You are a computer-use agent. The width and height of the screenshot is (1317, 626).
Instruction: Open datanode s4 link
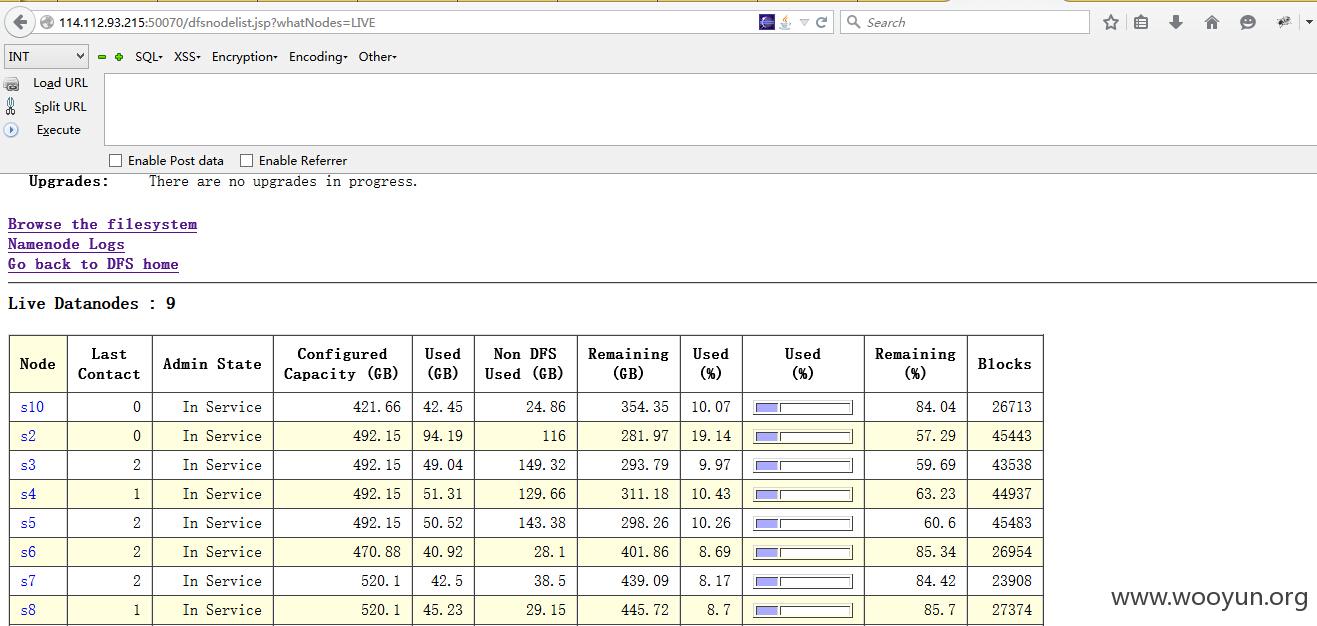(28, 494)
